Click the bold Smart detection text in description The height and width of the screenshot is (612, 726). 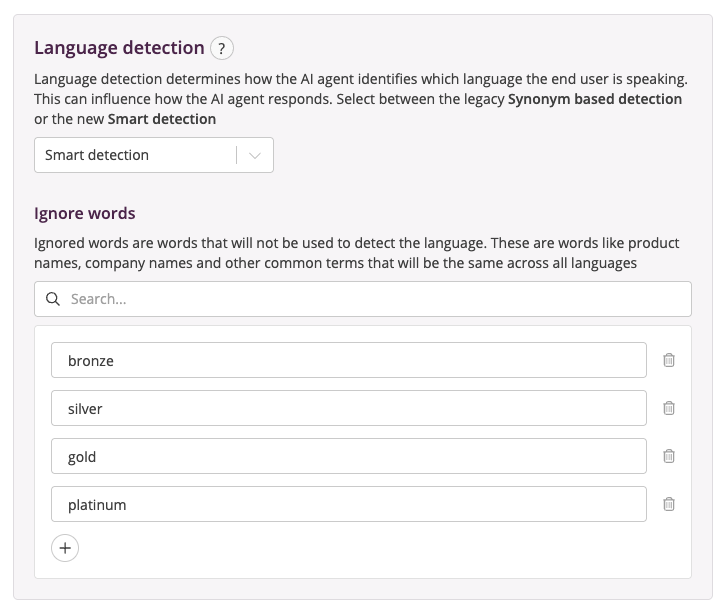click(x=162, y=119)
